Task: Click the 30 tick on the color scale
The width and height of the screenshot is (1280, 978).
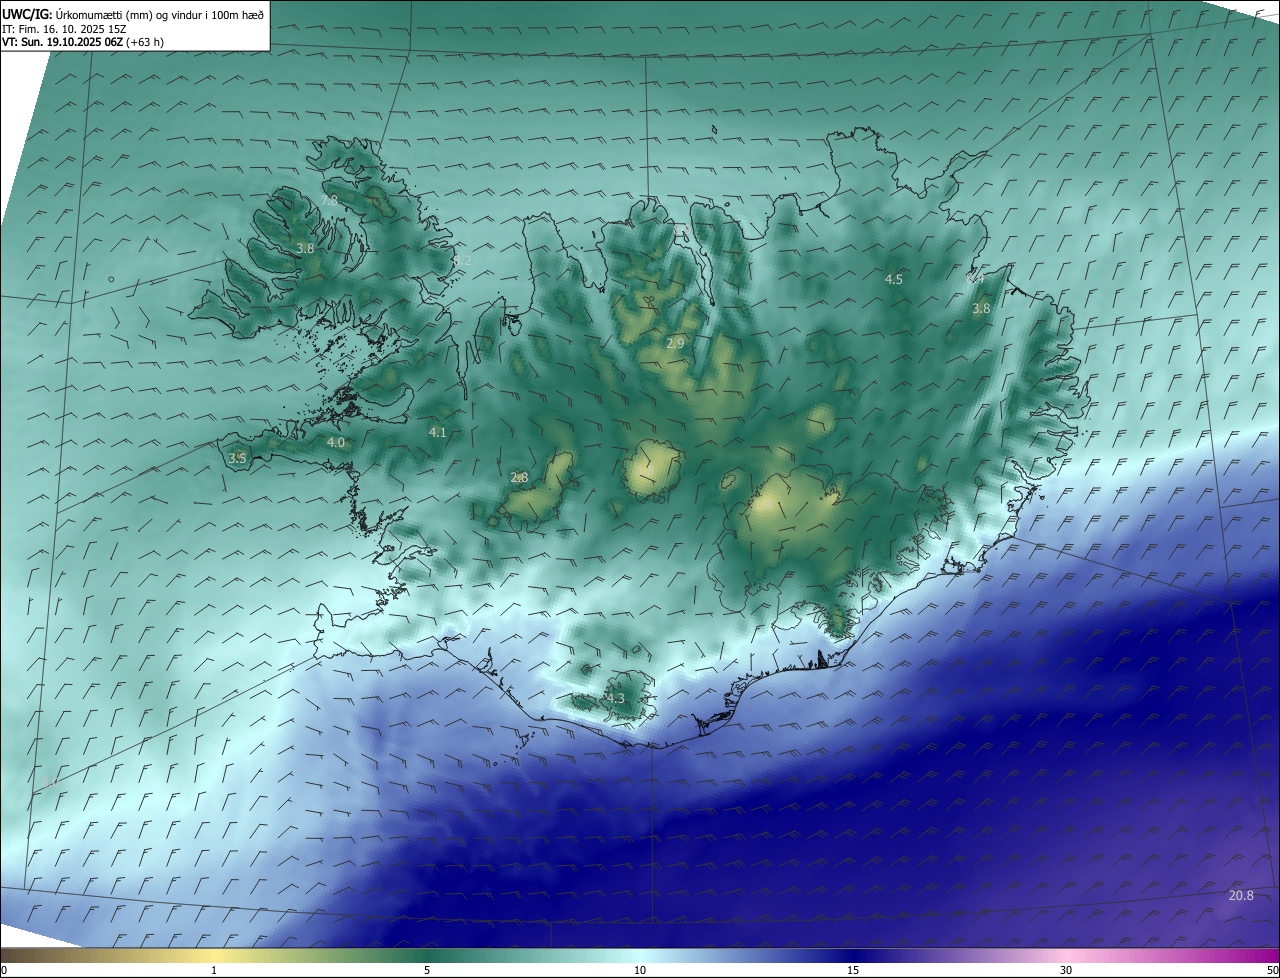Action: click(1066, 970)
